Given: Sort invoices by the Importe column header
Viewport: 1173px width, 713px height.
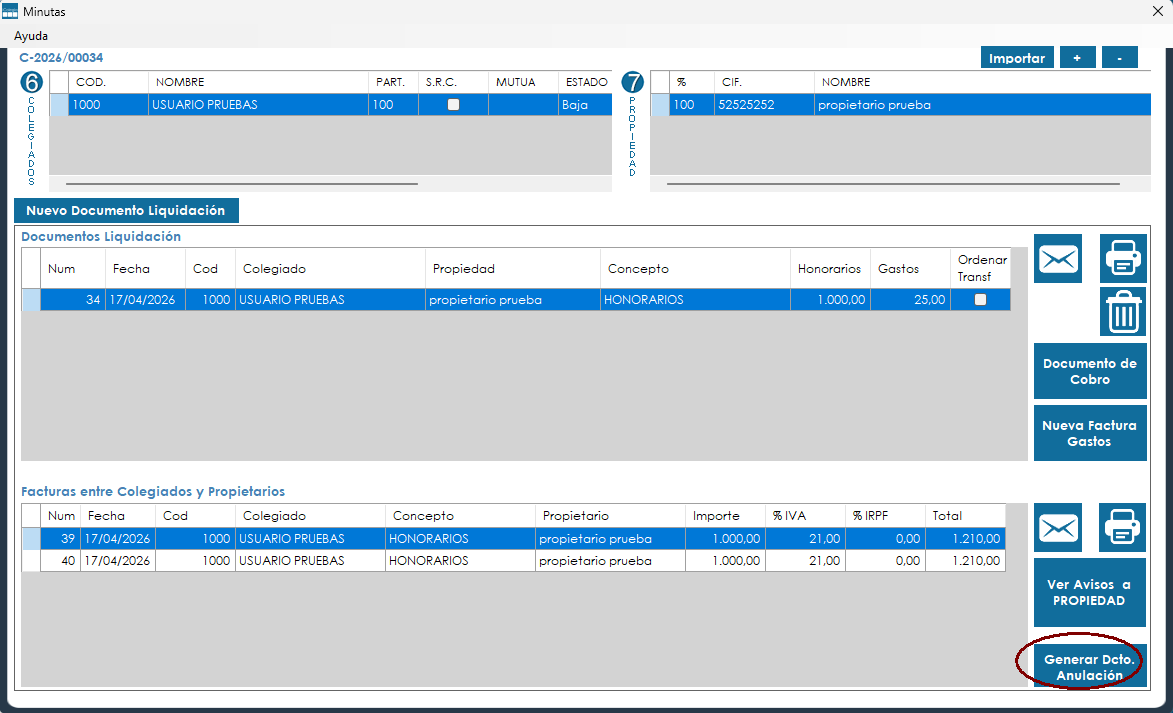Looking at the screenshot, I should [716, 516].
